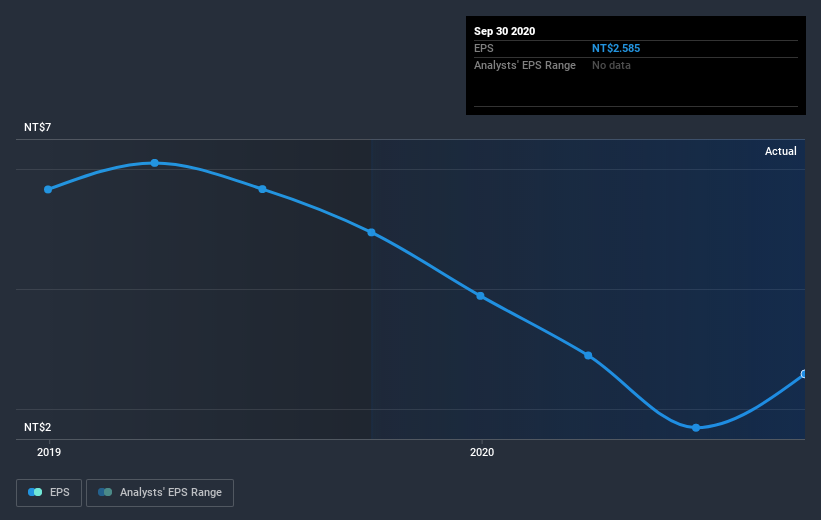Click the Sep 30 2020 tooltip header

[504, 31]
